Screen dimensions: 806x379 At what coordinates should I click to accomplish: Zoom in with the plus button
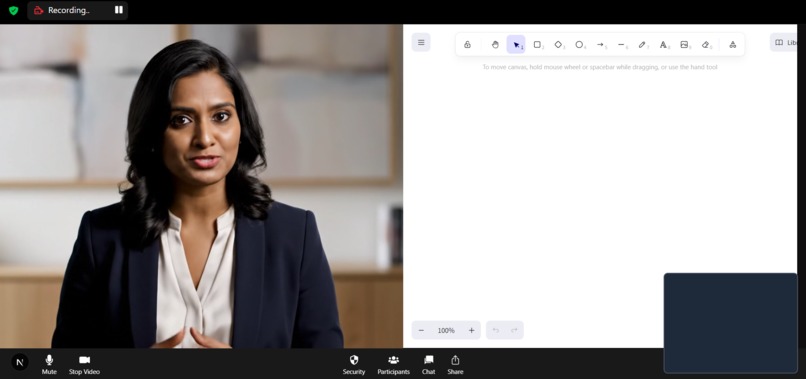tap(471, 330)
